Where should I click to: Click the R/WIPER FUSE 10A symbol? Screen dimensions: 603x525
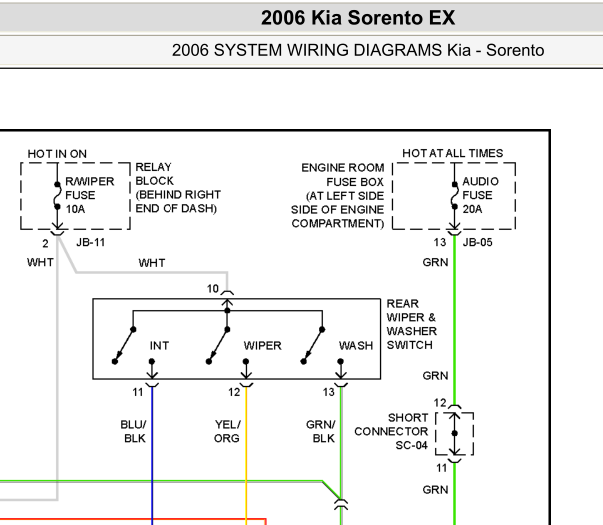pyautogui.click(x=57, y=196)
